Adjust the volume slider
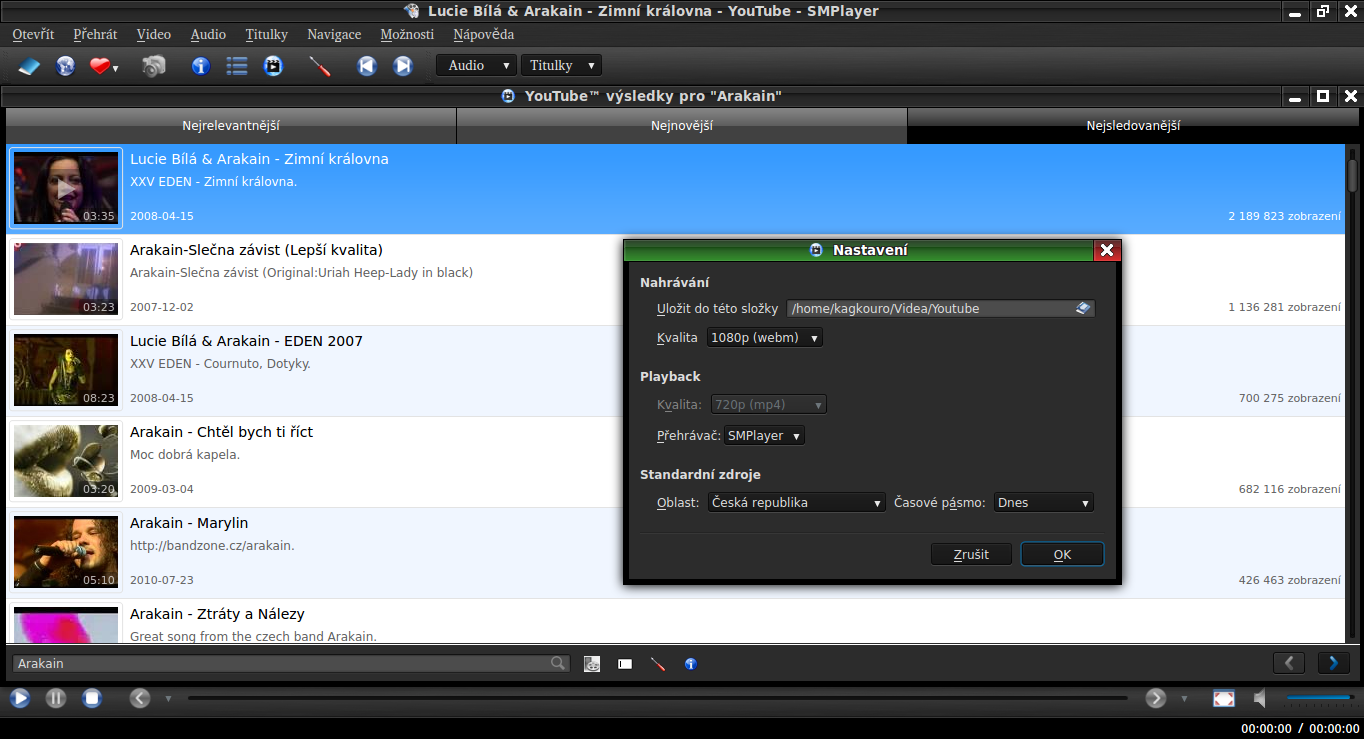This screenshot has height=739, width=1364. tap(1320, 698)
